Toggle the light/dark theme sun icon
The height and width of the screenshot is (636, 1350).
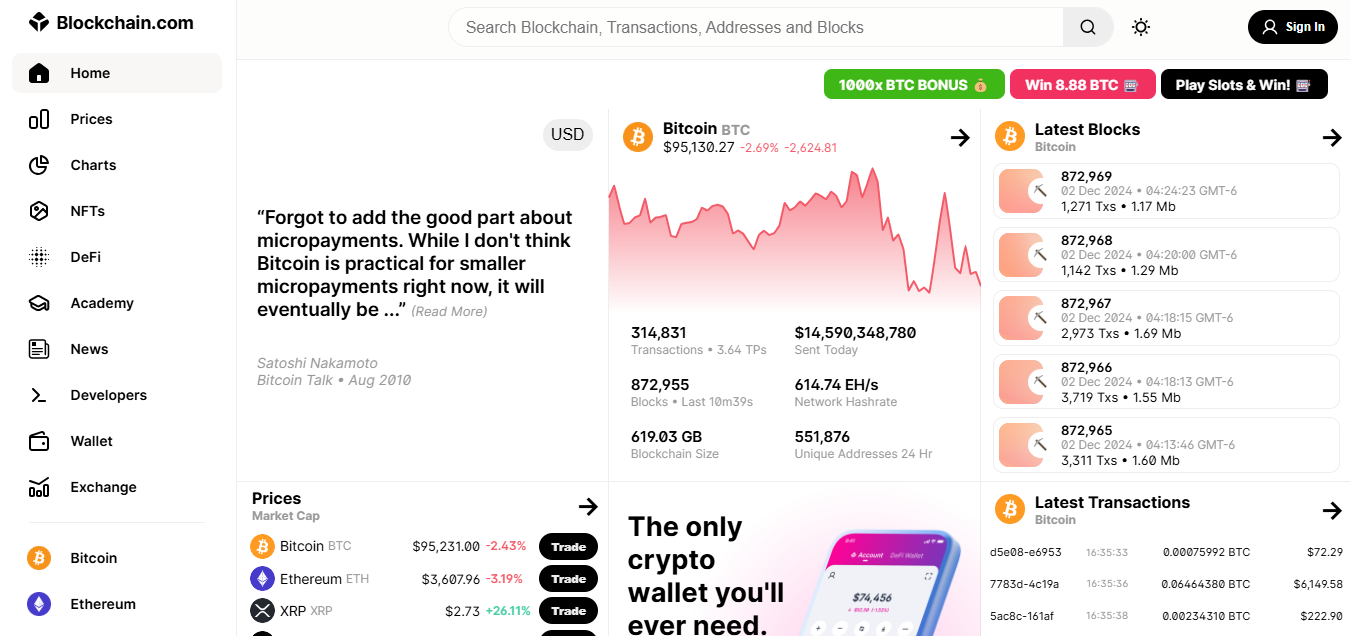pyautogui.click(x=1141, y=27)
